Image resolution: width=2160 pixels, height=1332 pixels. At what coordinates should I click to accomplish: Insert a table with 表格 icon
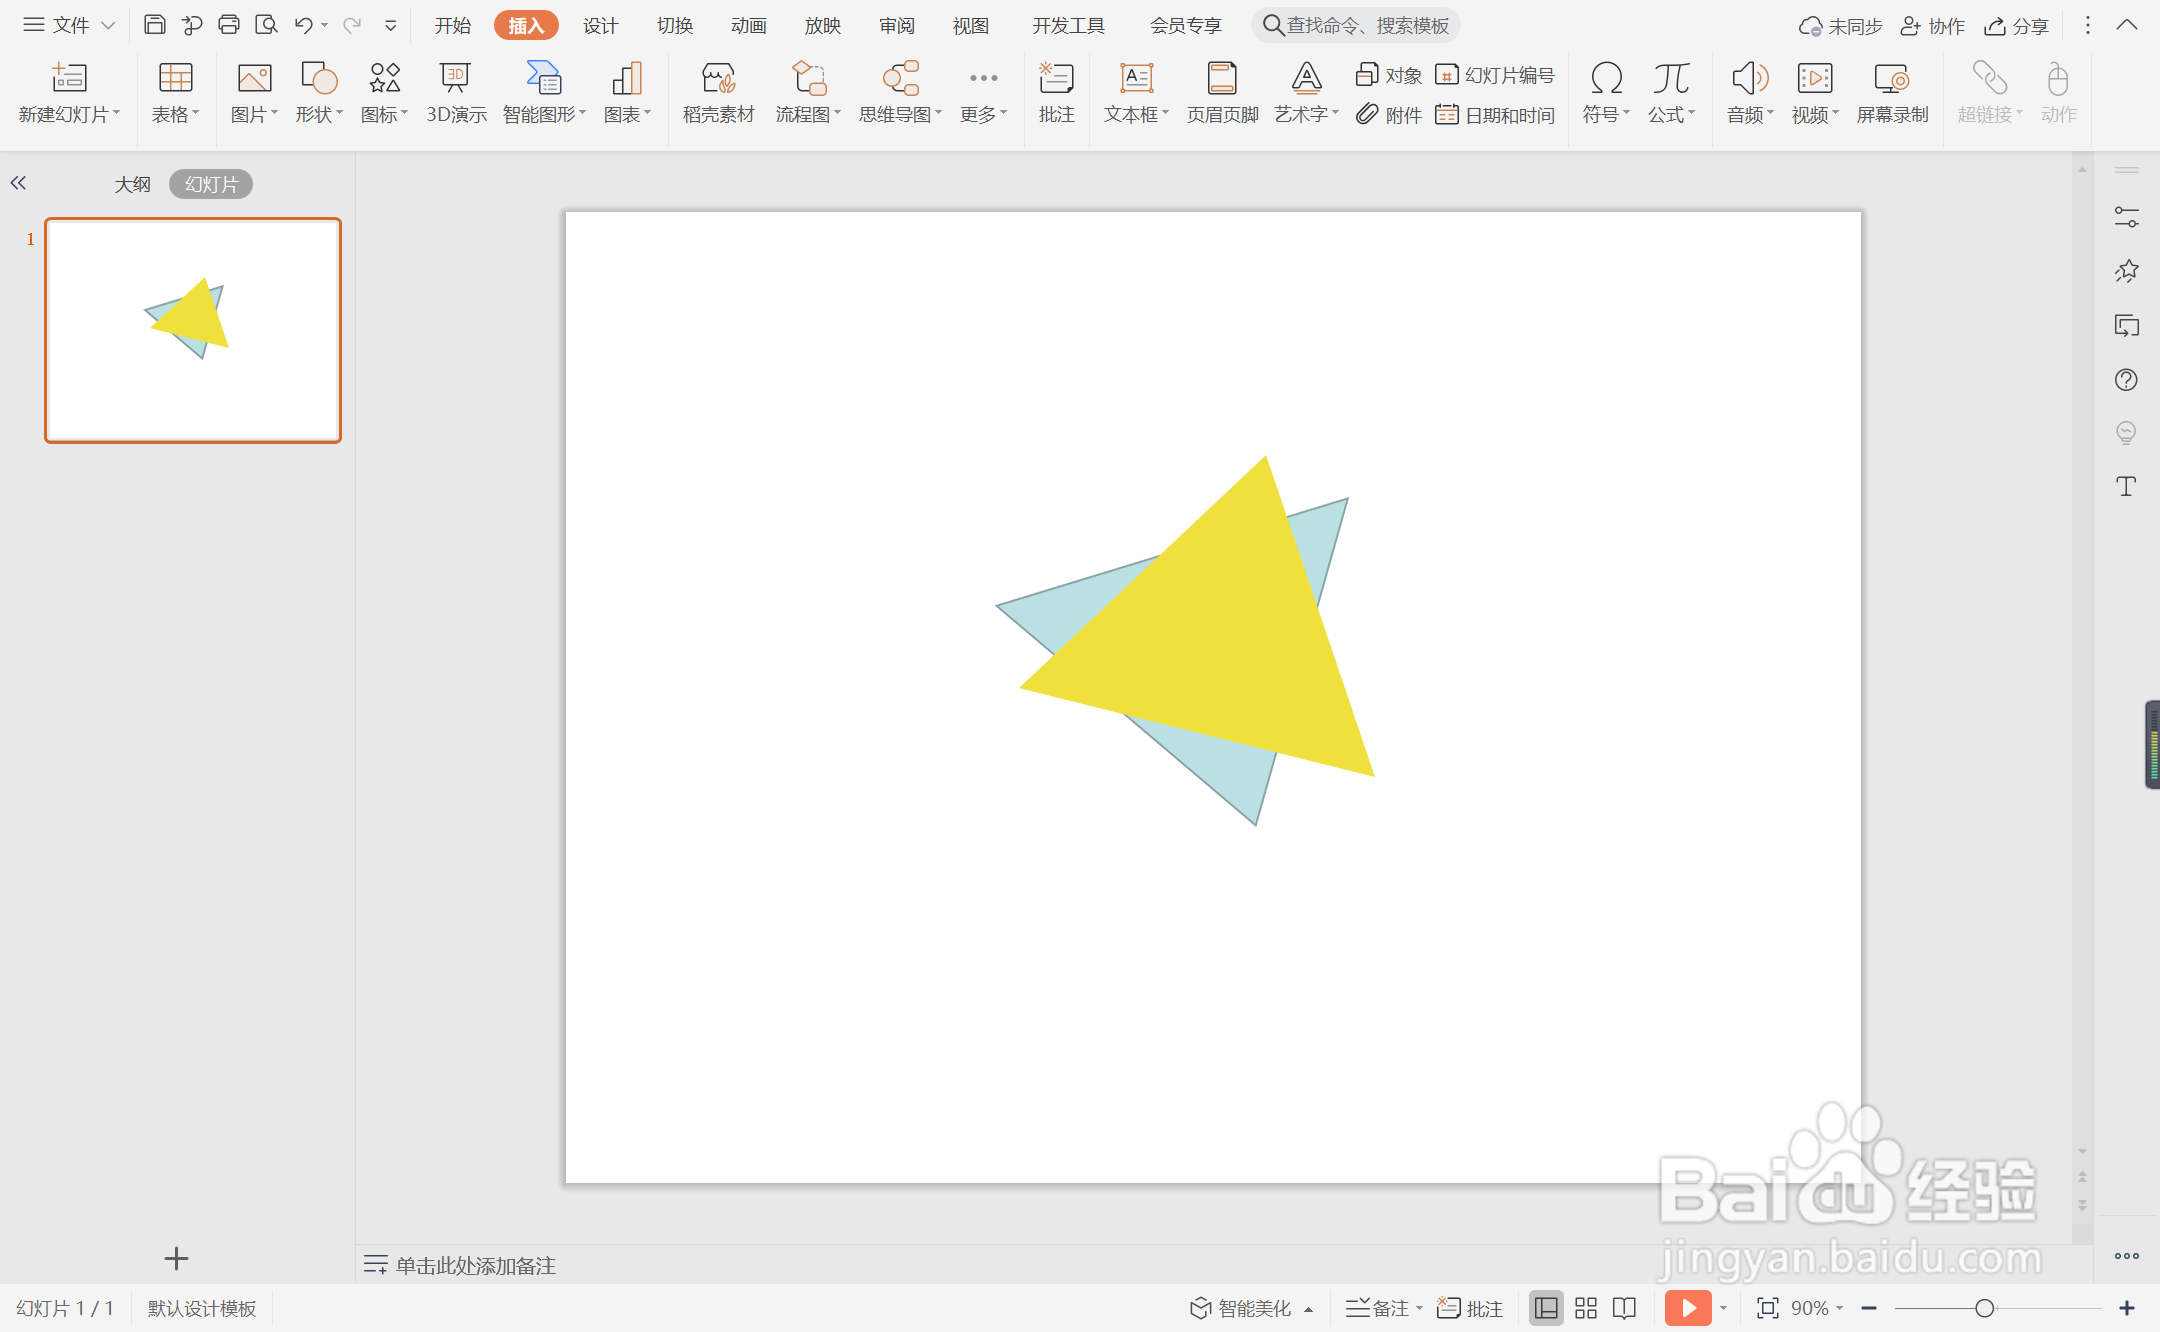tap(175, 78)
